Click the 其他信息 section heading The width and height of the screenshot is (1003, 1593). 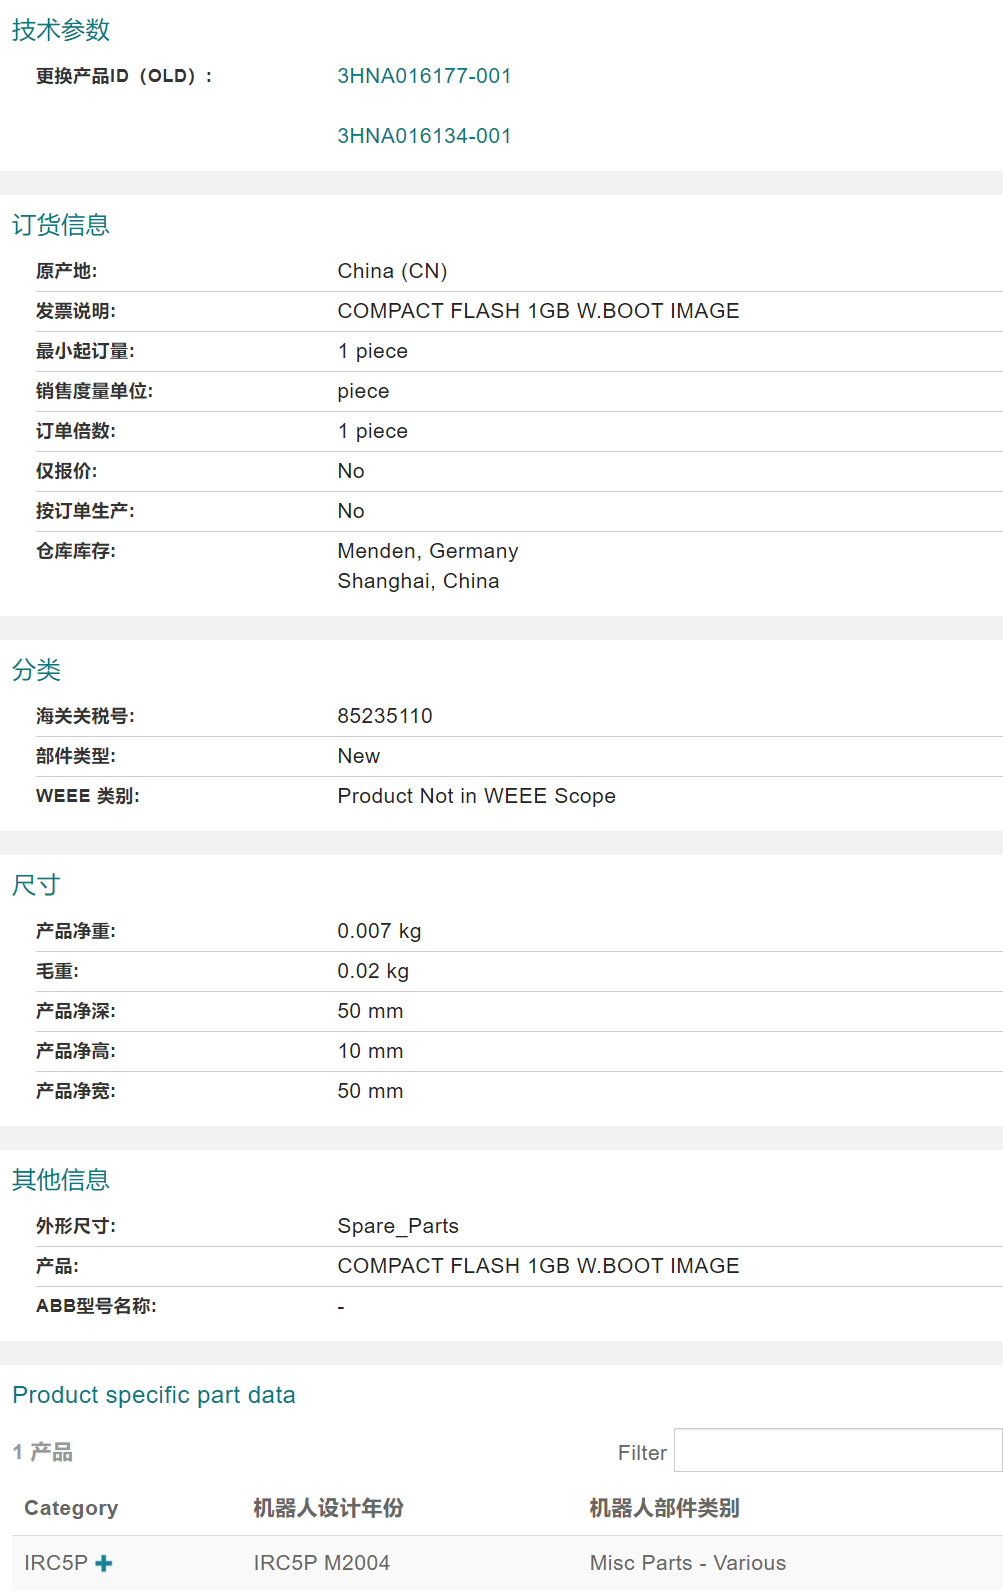(61, 1180)
